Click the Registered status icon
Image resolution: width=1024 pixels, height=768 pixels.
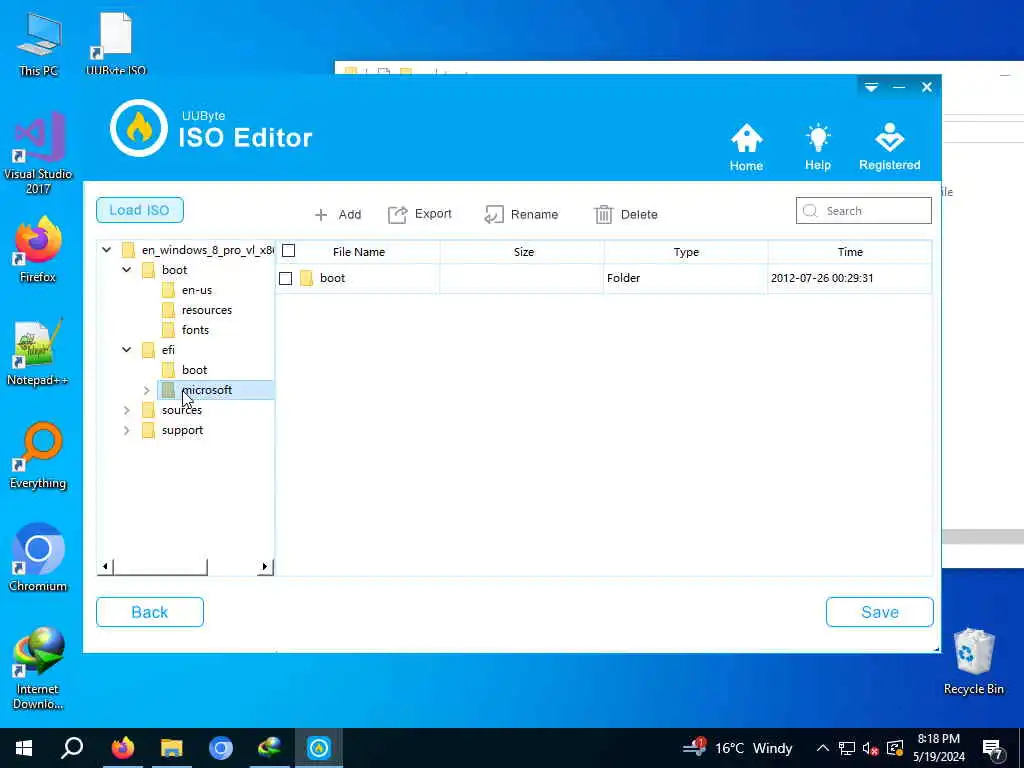pyautogui.click(x=889, y=147)
